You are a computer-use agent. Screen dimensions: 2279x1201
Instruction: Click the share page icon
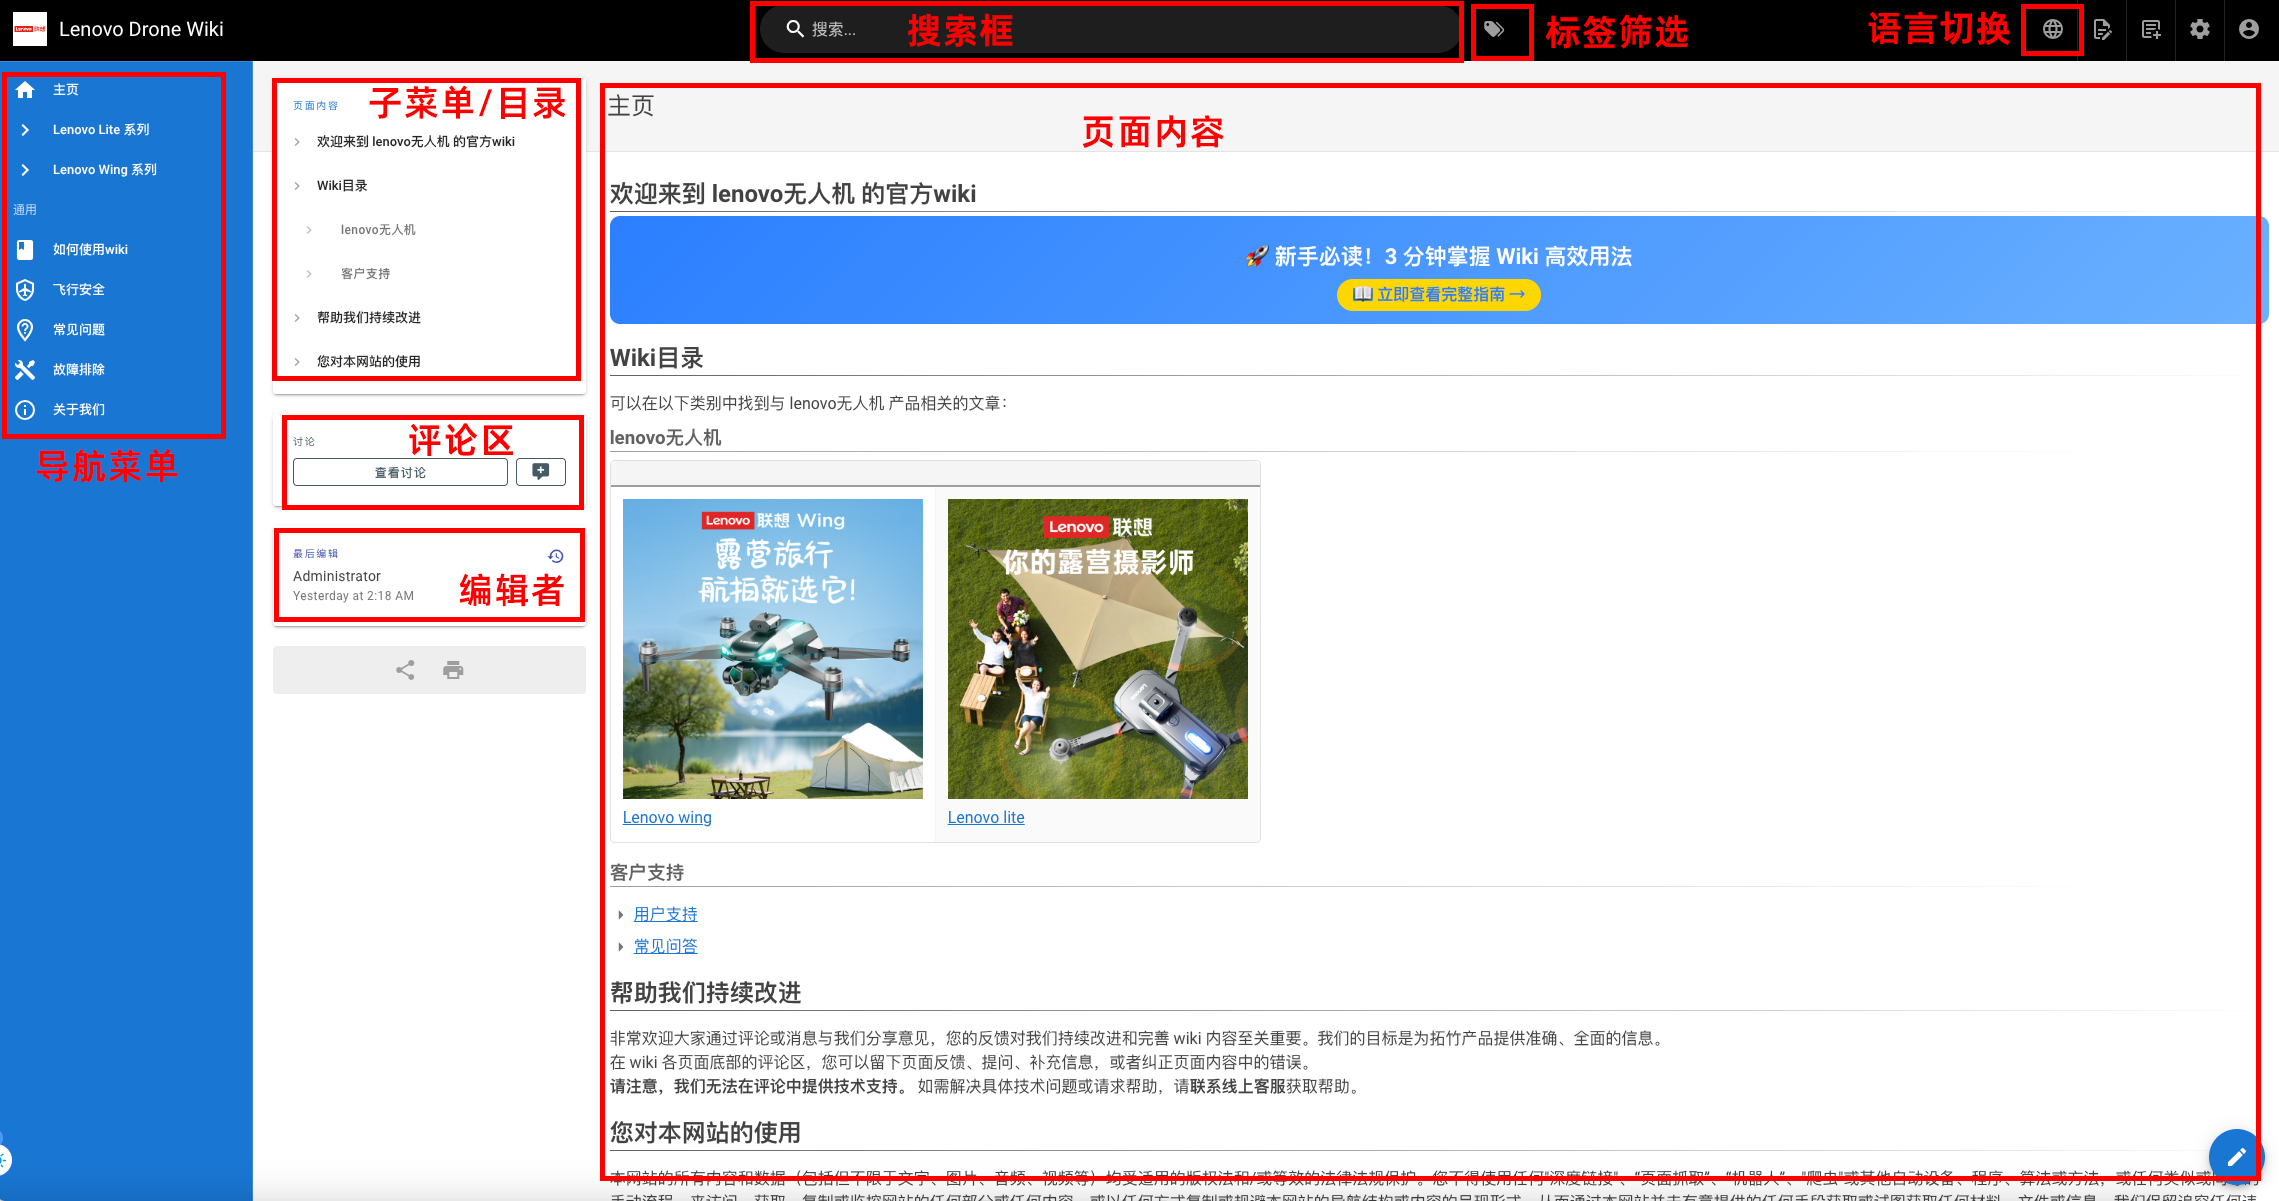tap(405, 670)
